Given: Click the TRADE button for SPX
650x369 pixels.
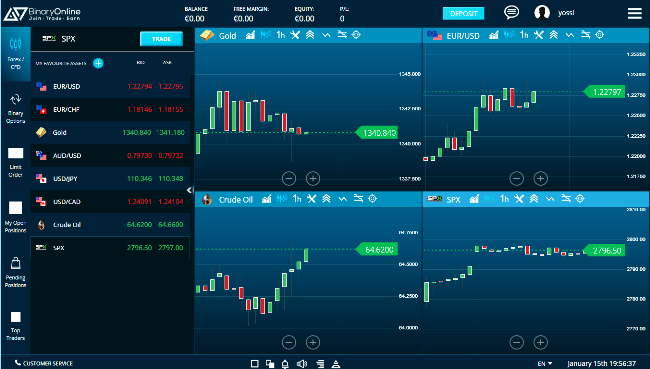Looking at the screenshot, I should 161,39.
